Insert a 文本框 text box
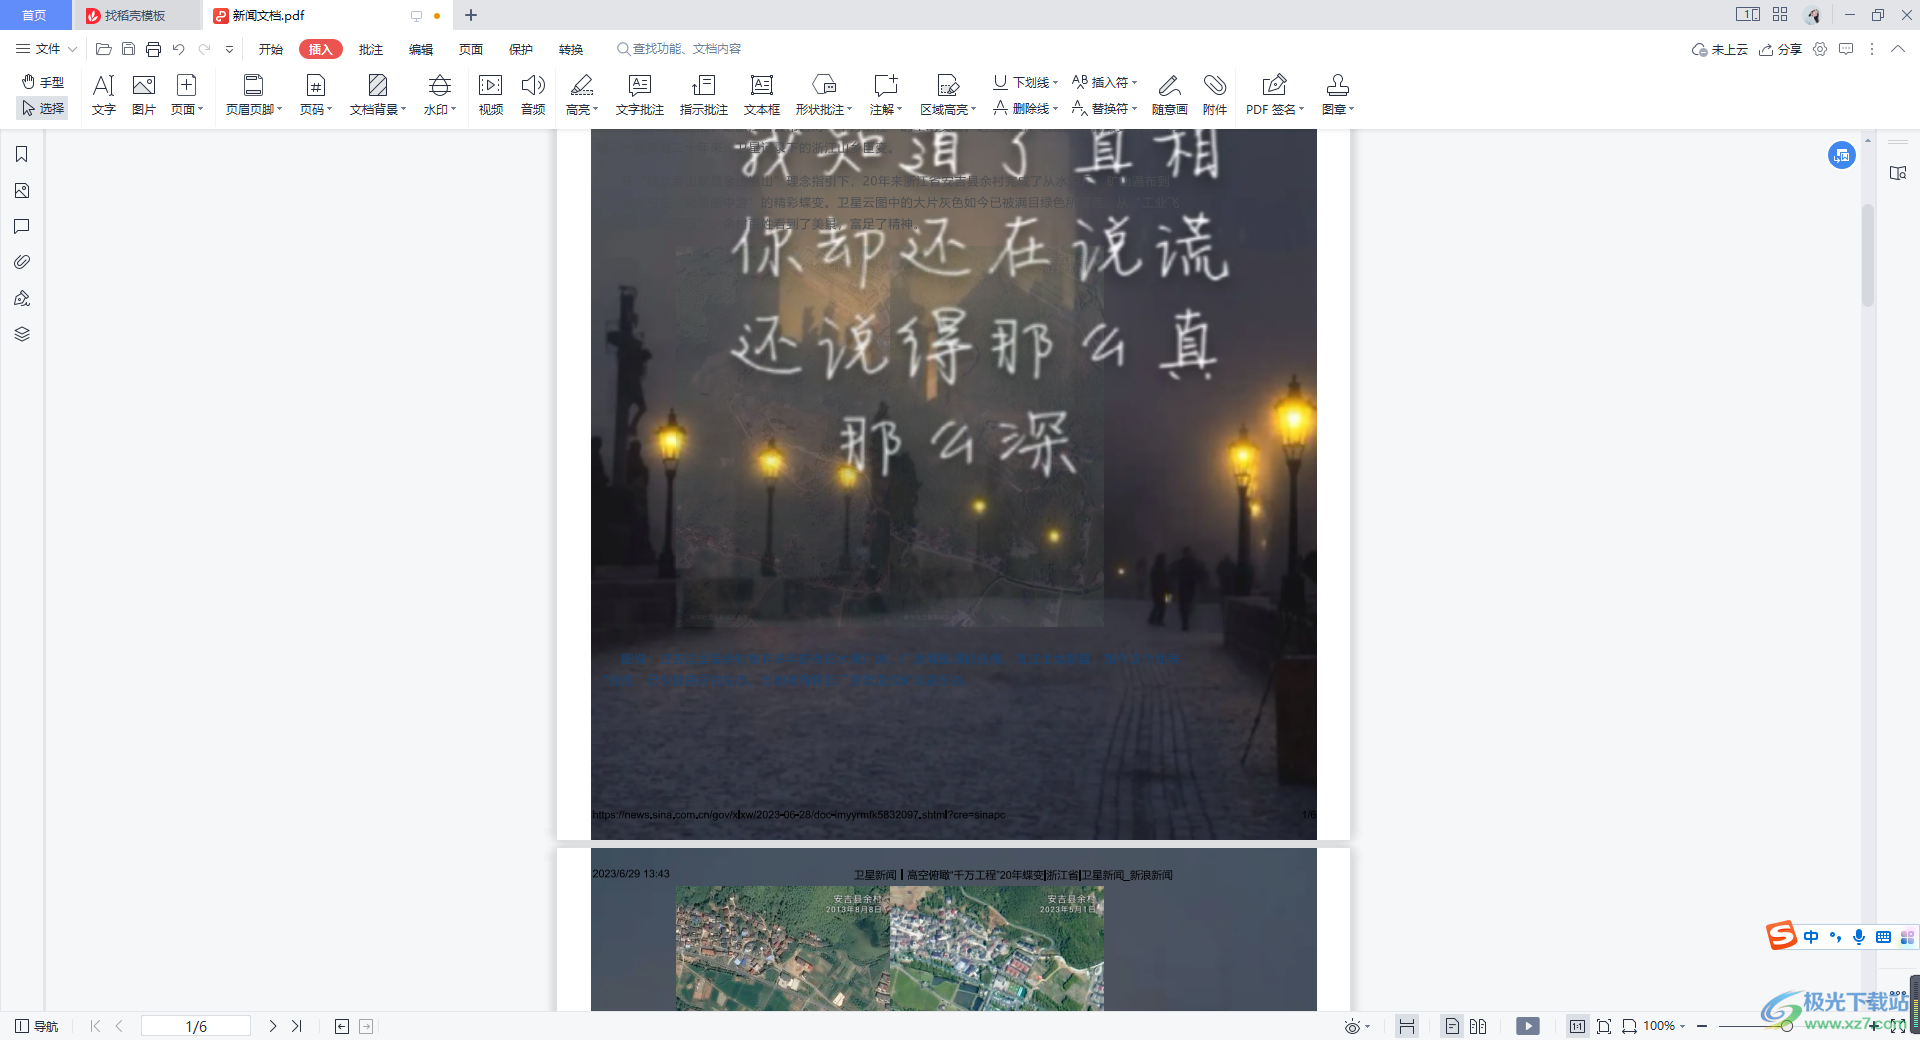Screen dimensions: 1920x1040 pyautogui.click(x=762, y=95)
